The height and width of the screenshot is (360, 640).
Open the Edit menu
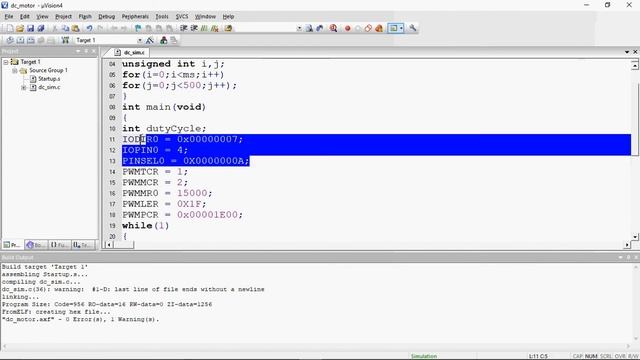24,16
